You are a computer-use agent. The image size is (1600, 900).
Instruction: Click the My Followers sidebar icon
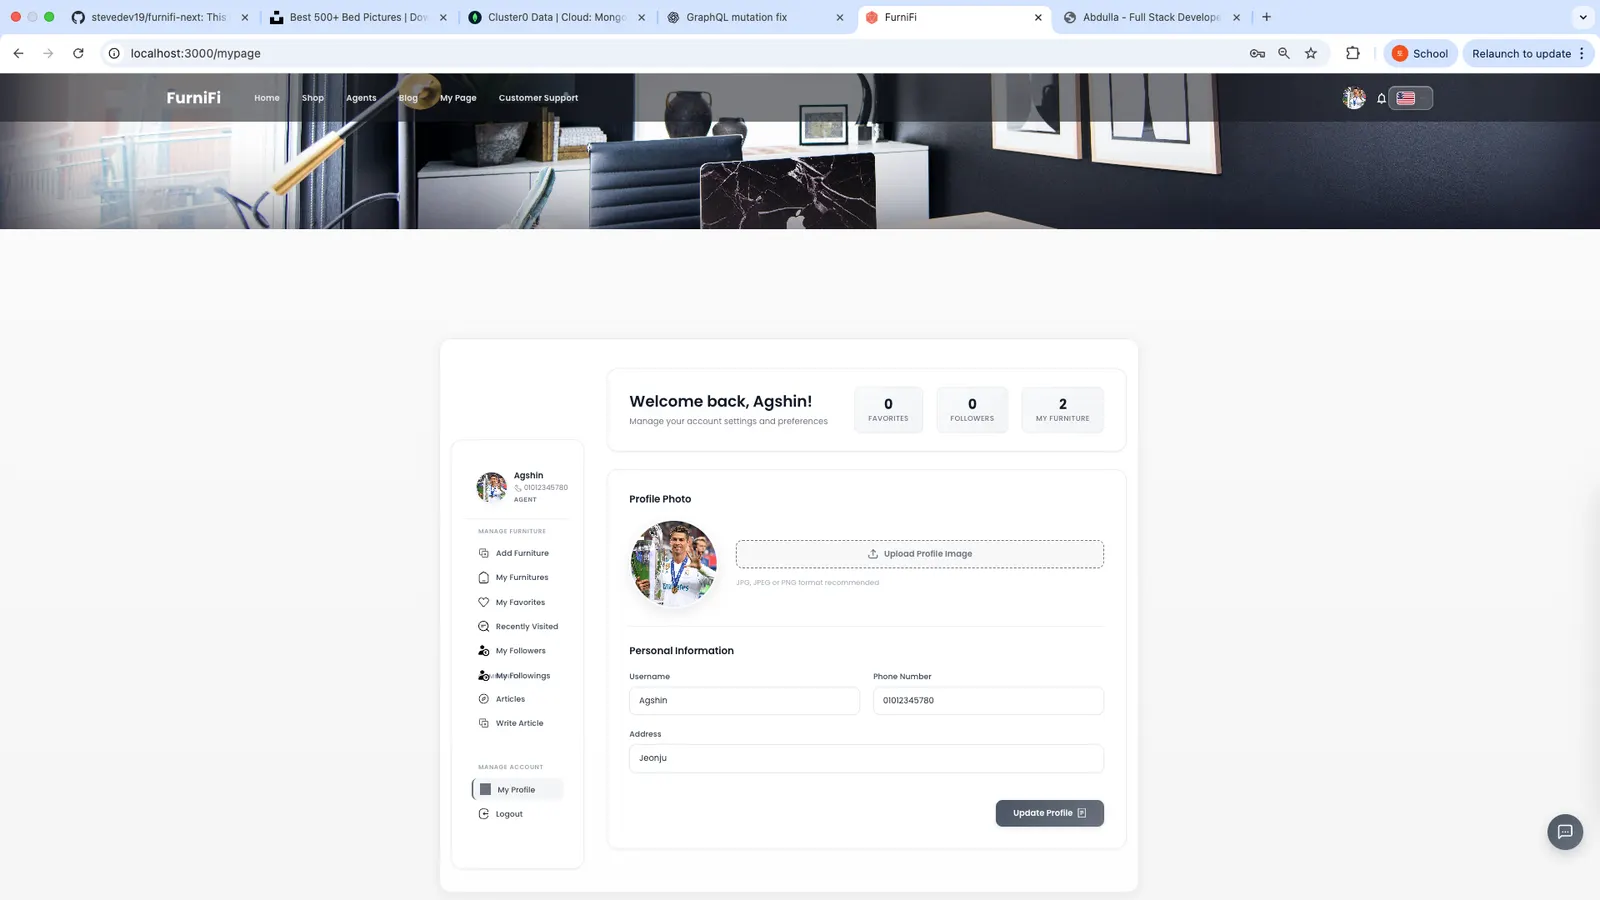(x=484, y=651)
